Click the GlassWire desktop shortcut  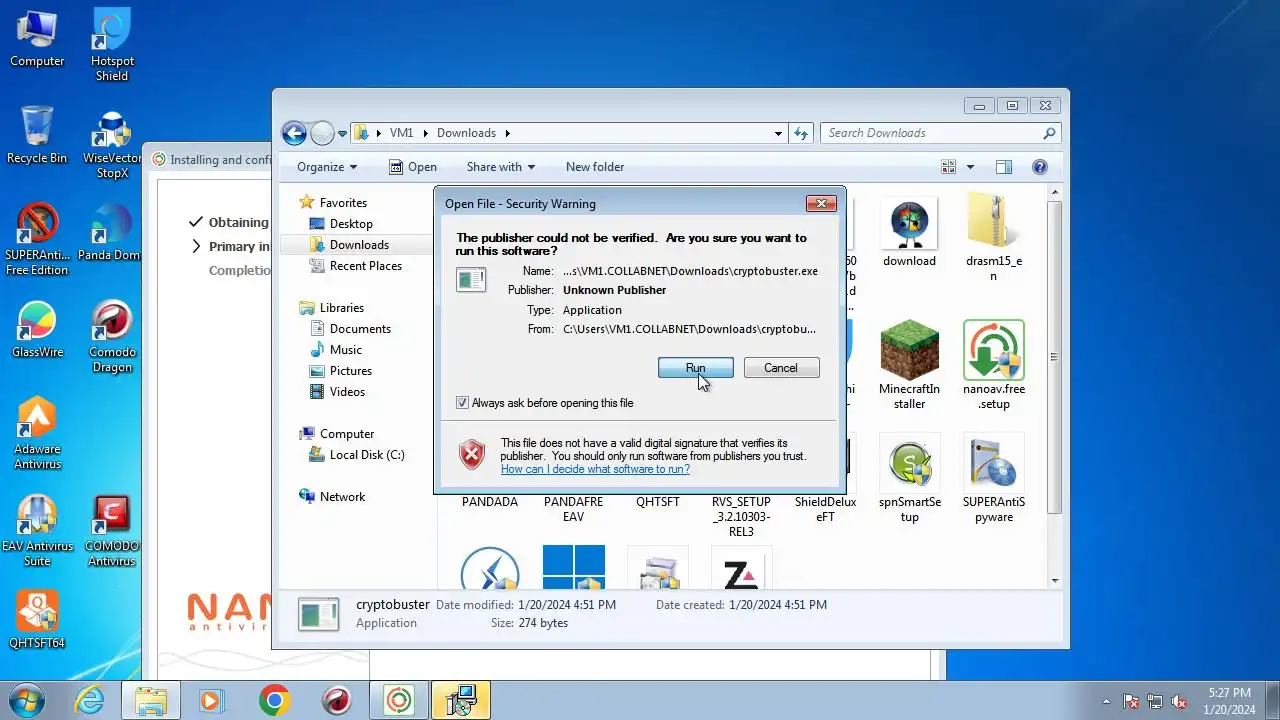coord(37,330)
